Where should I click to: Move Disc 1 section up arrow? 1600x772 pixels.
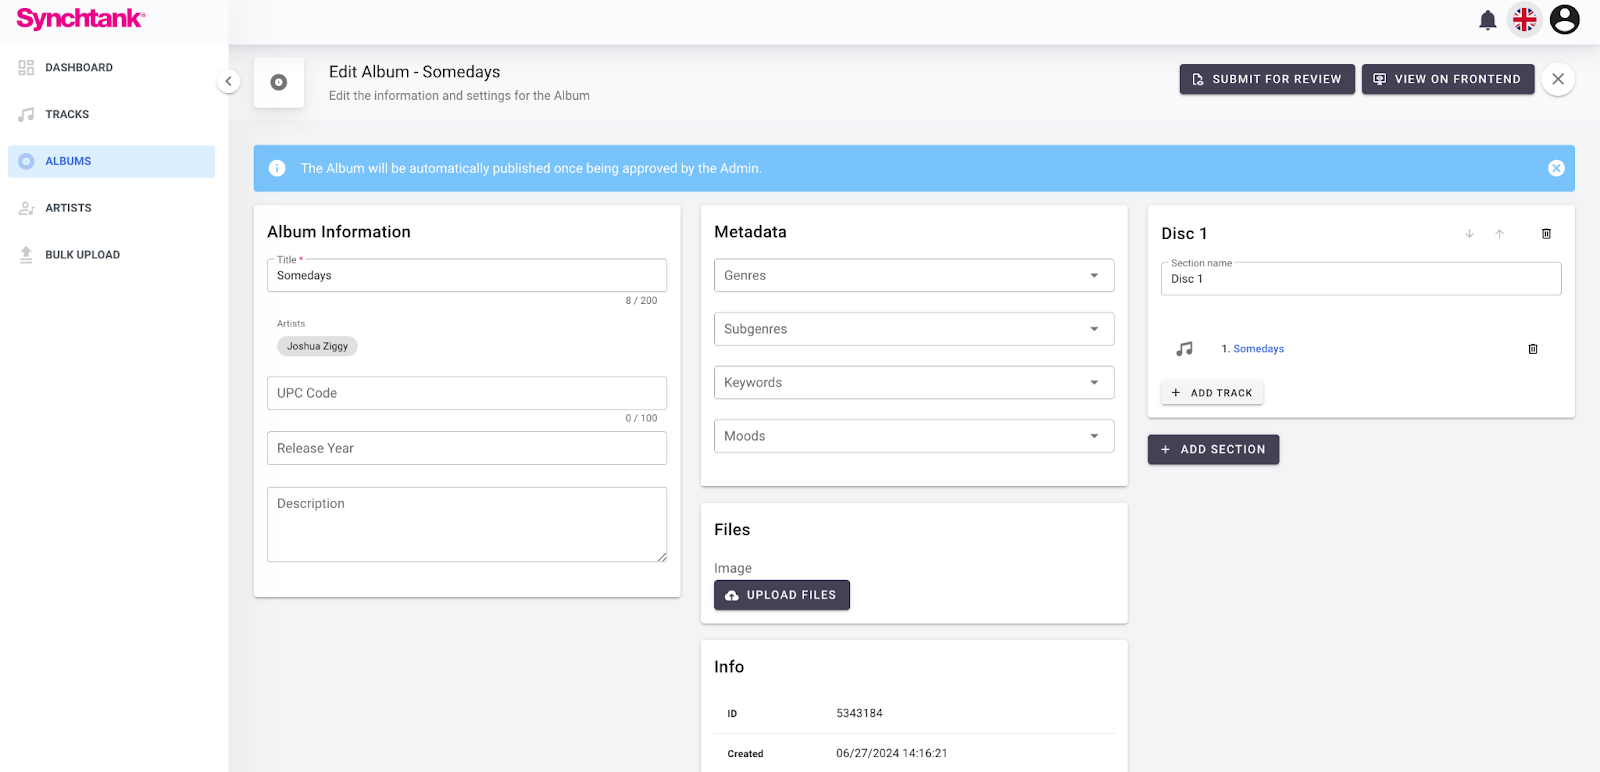(x=1499, y=234)
